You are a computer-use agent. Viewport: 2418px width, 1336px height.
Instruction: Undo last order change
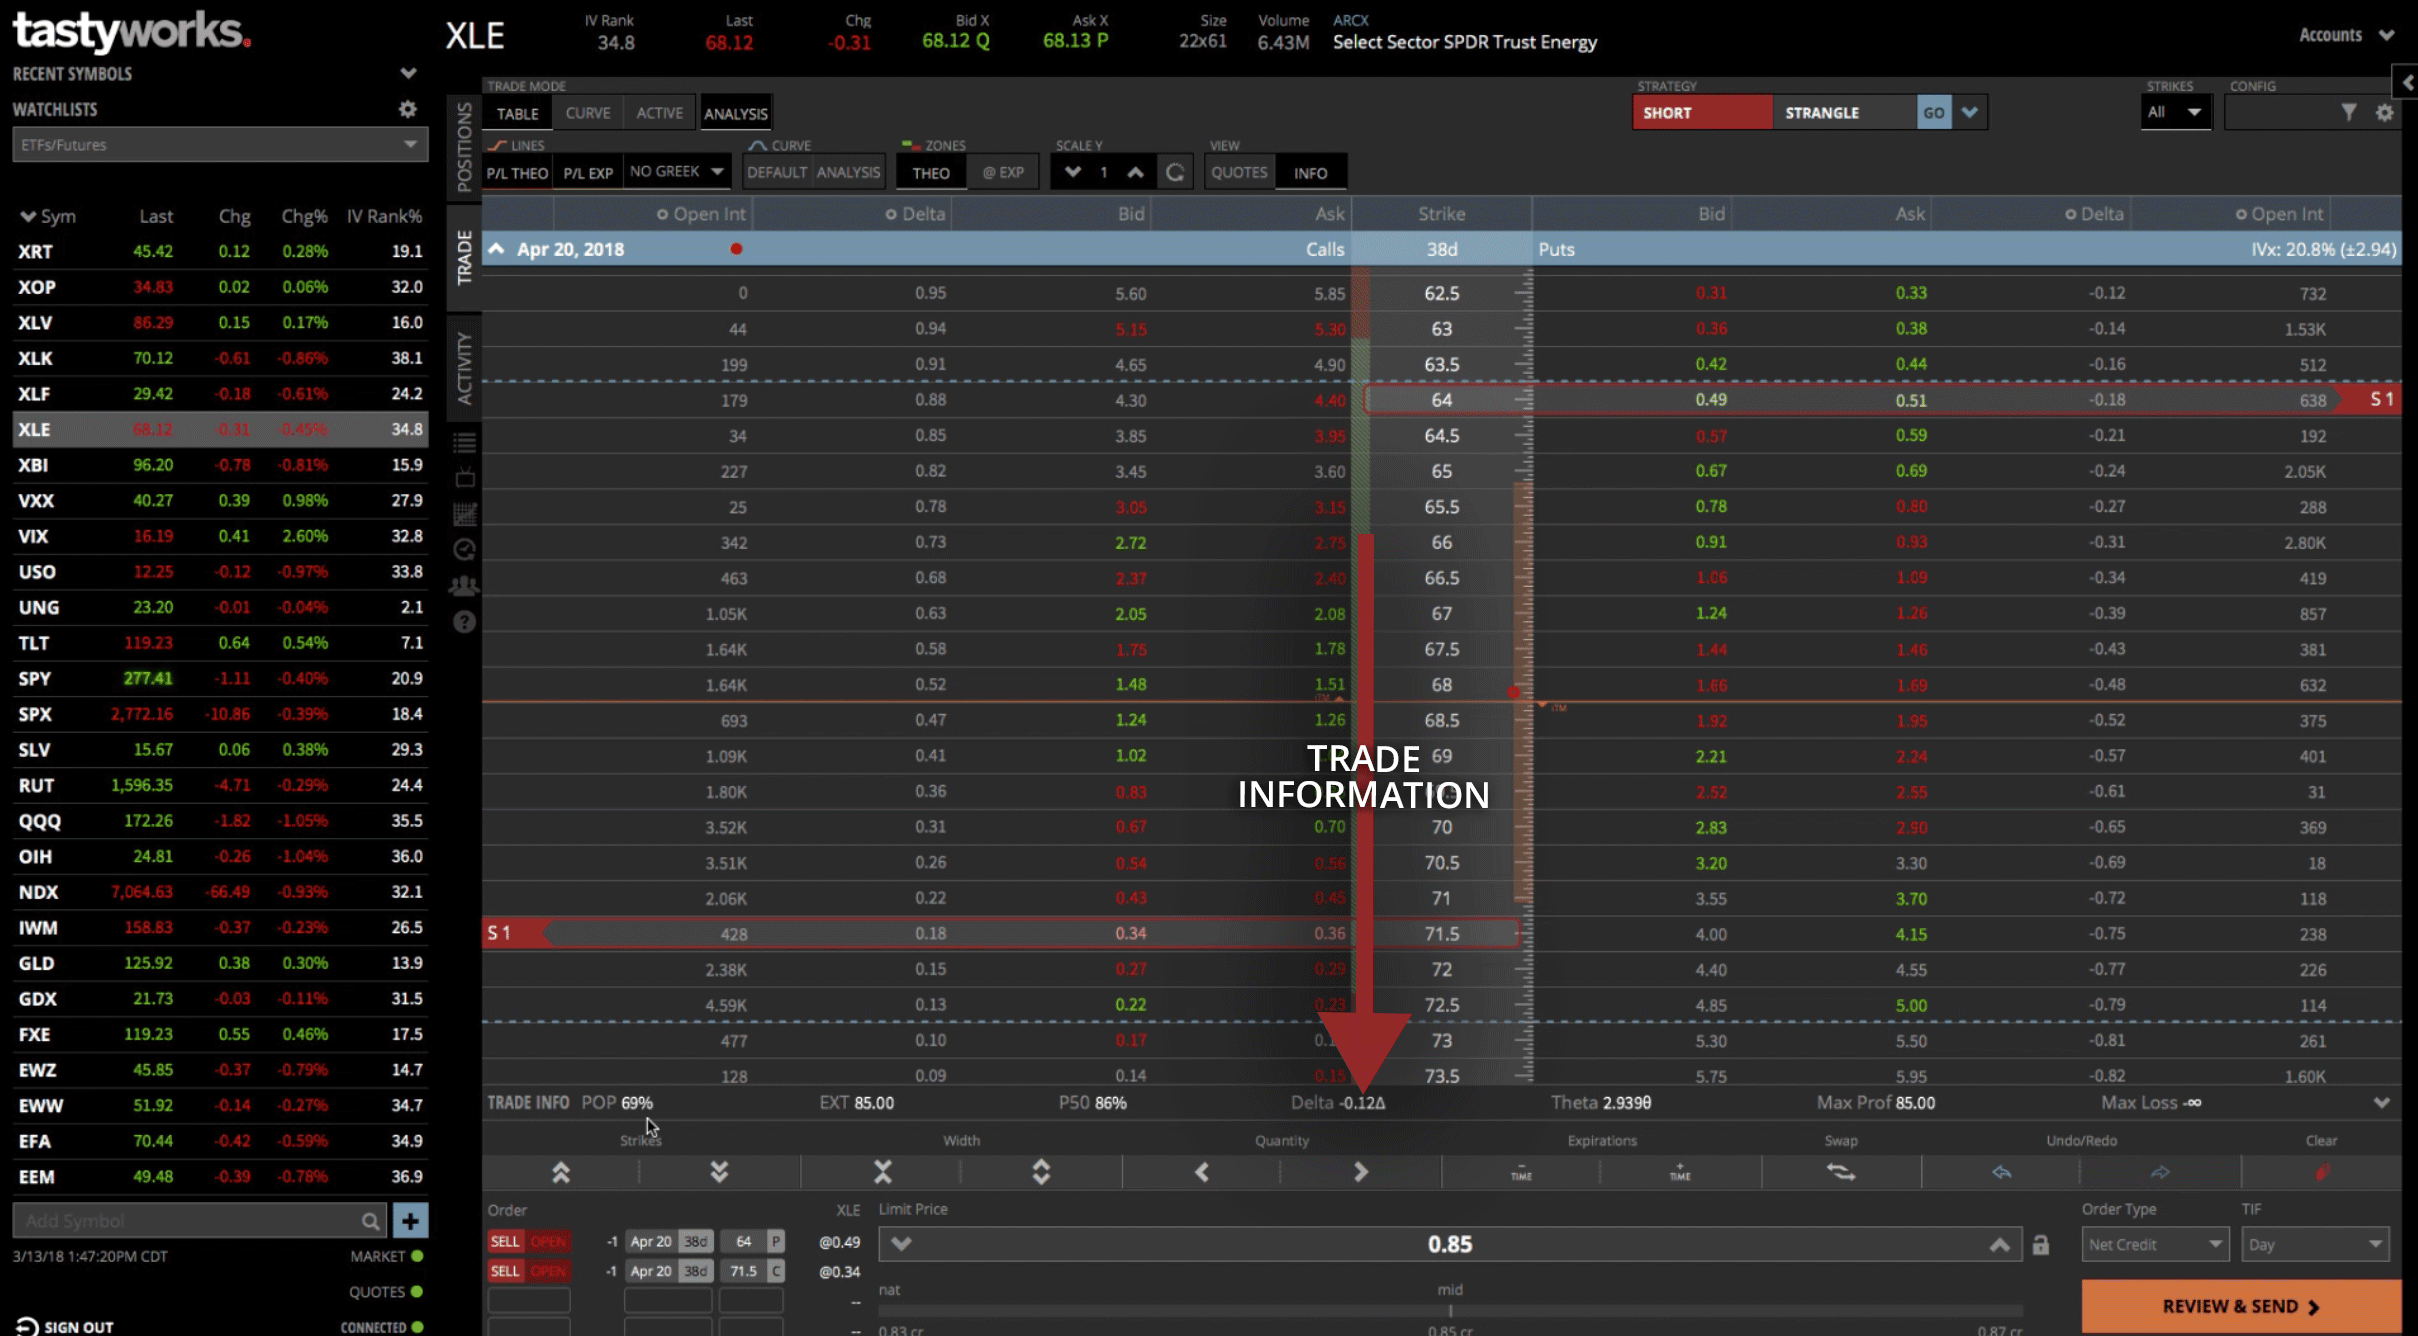[x=2001, y=1172]
